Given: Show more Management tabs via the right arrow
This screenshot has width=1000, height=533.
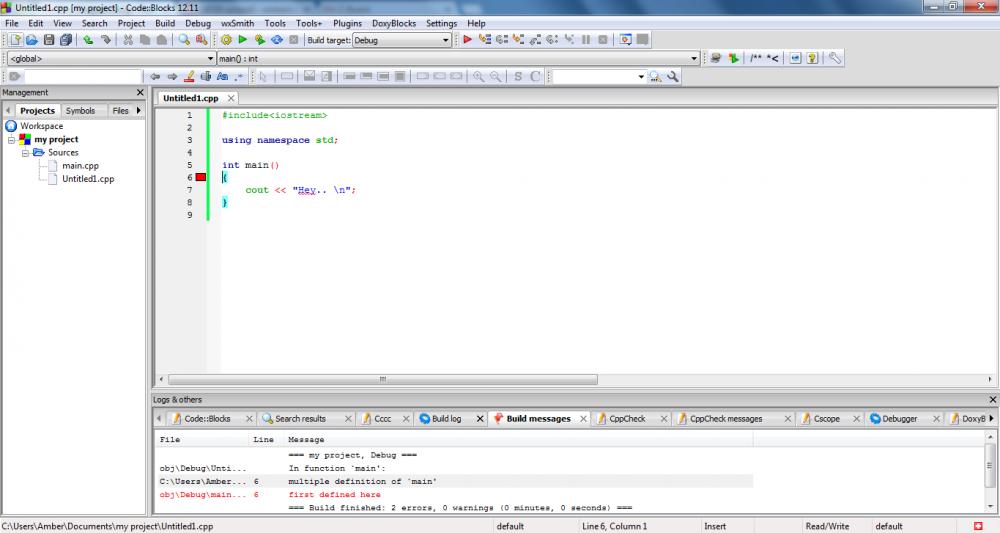Looking at the screenshot, I should click(138, 110).
